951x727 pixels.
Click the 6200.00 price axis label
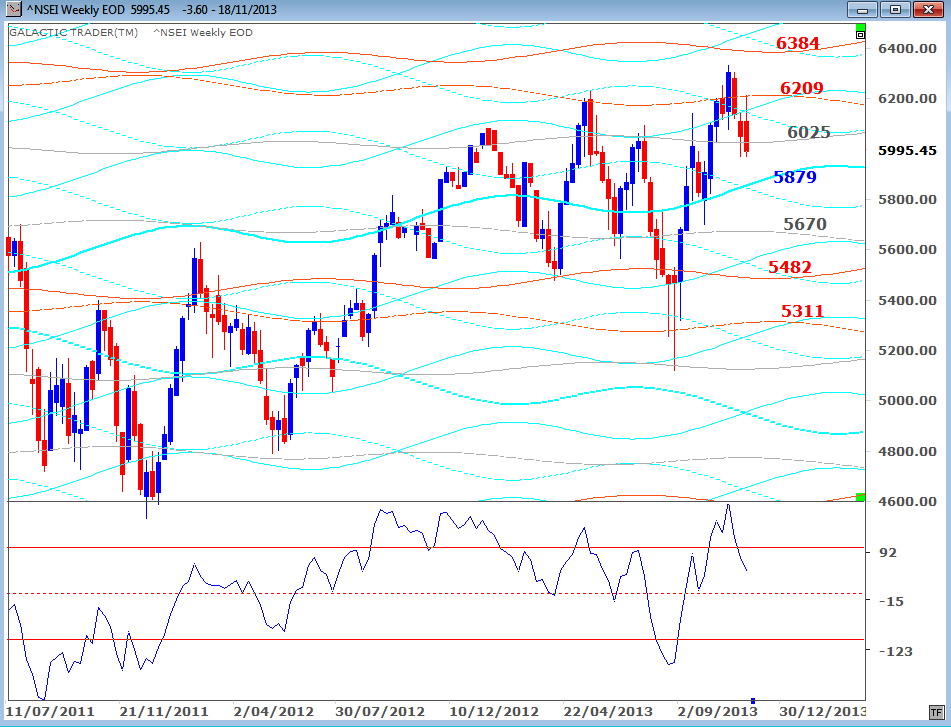click(x=907, y=98)
